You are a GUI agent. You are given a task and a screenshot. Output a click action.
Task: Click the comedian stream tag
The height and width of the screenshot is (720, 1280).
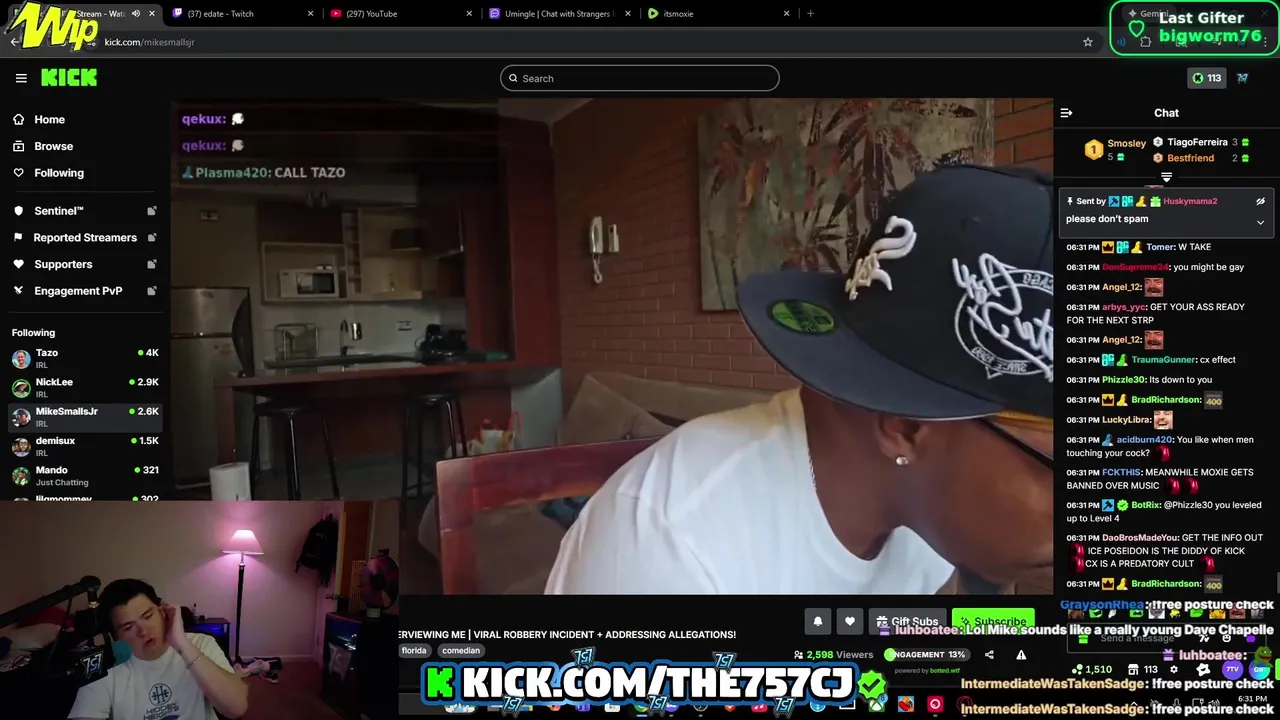point(461,651)
